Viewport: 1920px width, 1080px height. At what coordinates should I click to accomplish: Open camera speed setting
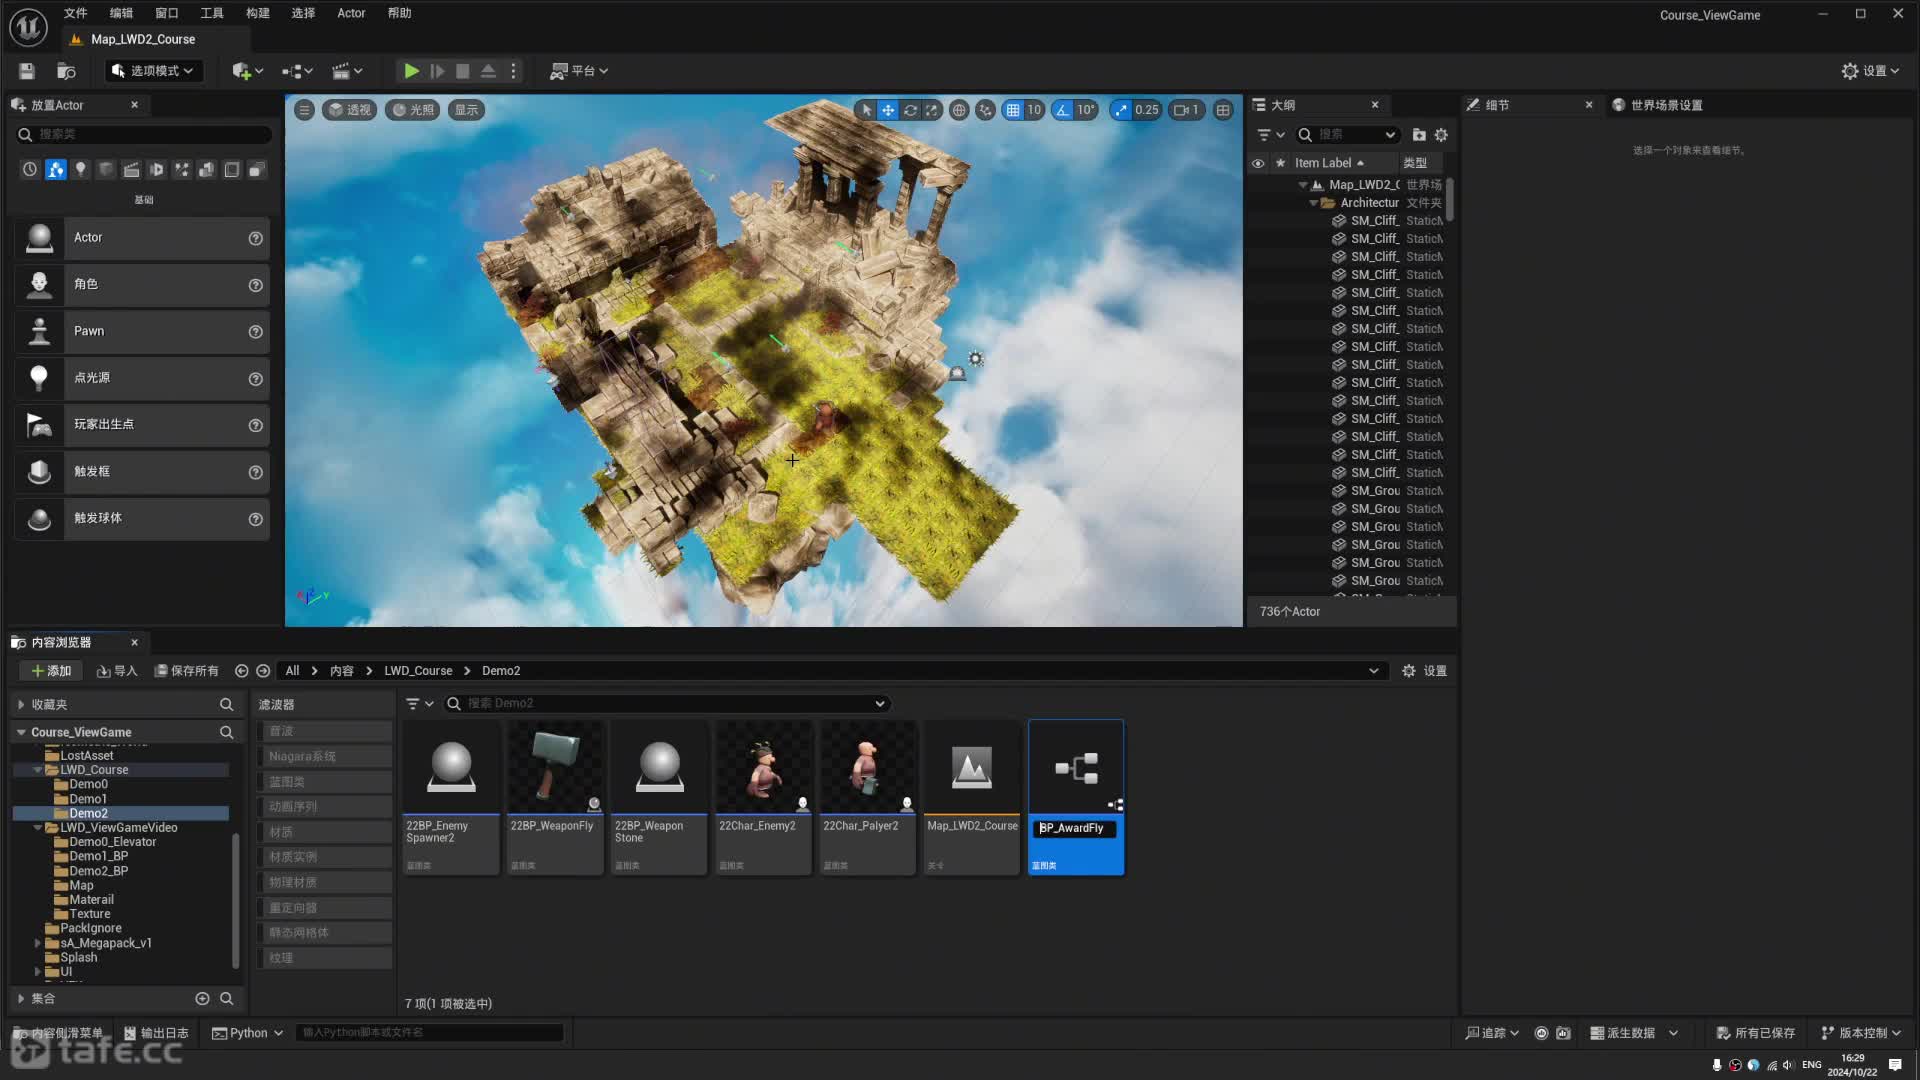pyautogui.click(x=1187, y=110)
